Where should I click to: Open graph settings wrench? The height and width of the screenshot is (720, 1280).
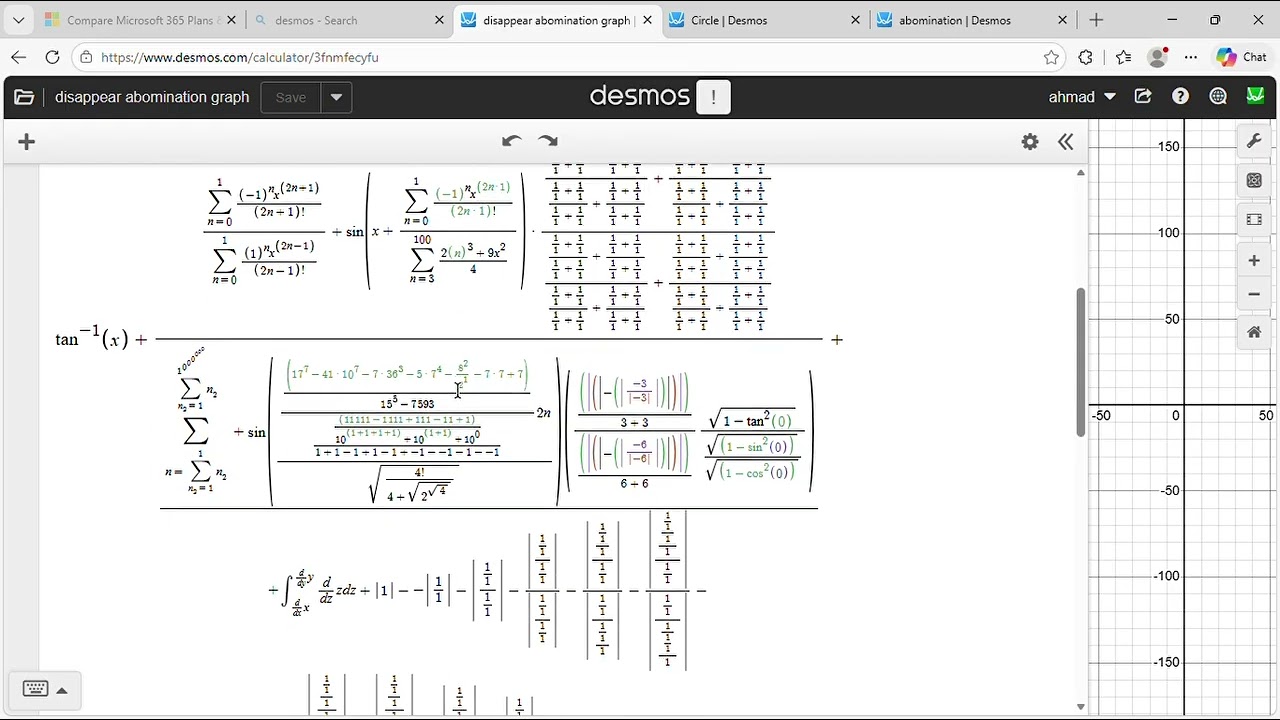1254,142
